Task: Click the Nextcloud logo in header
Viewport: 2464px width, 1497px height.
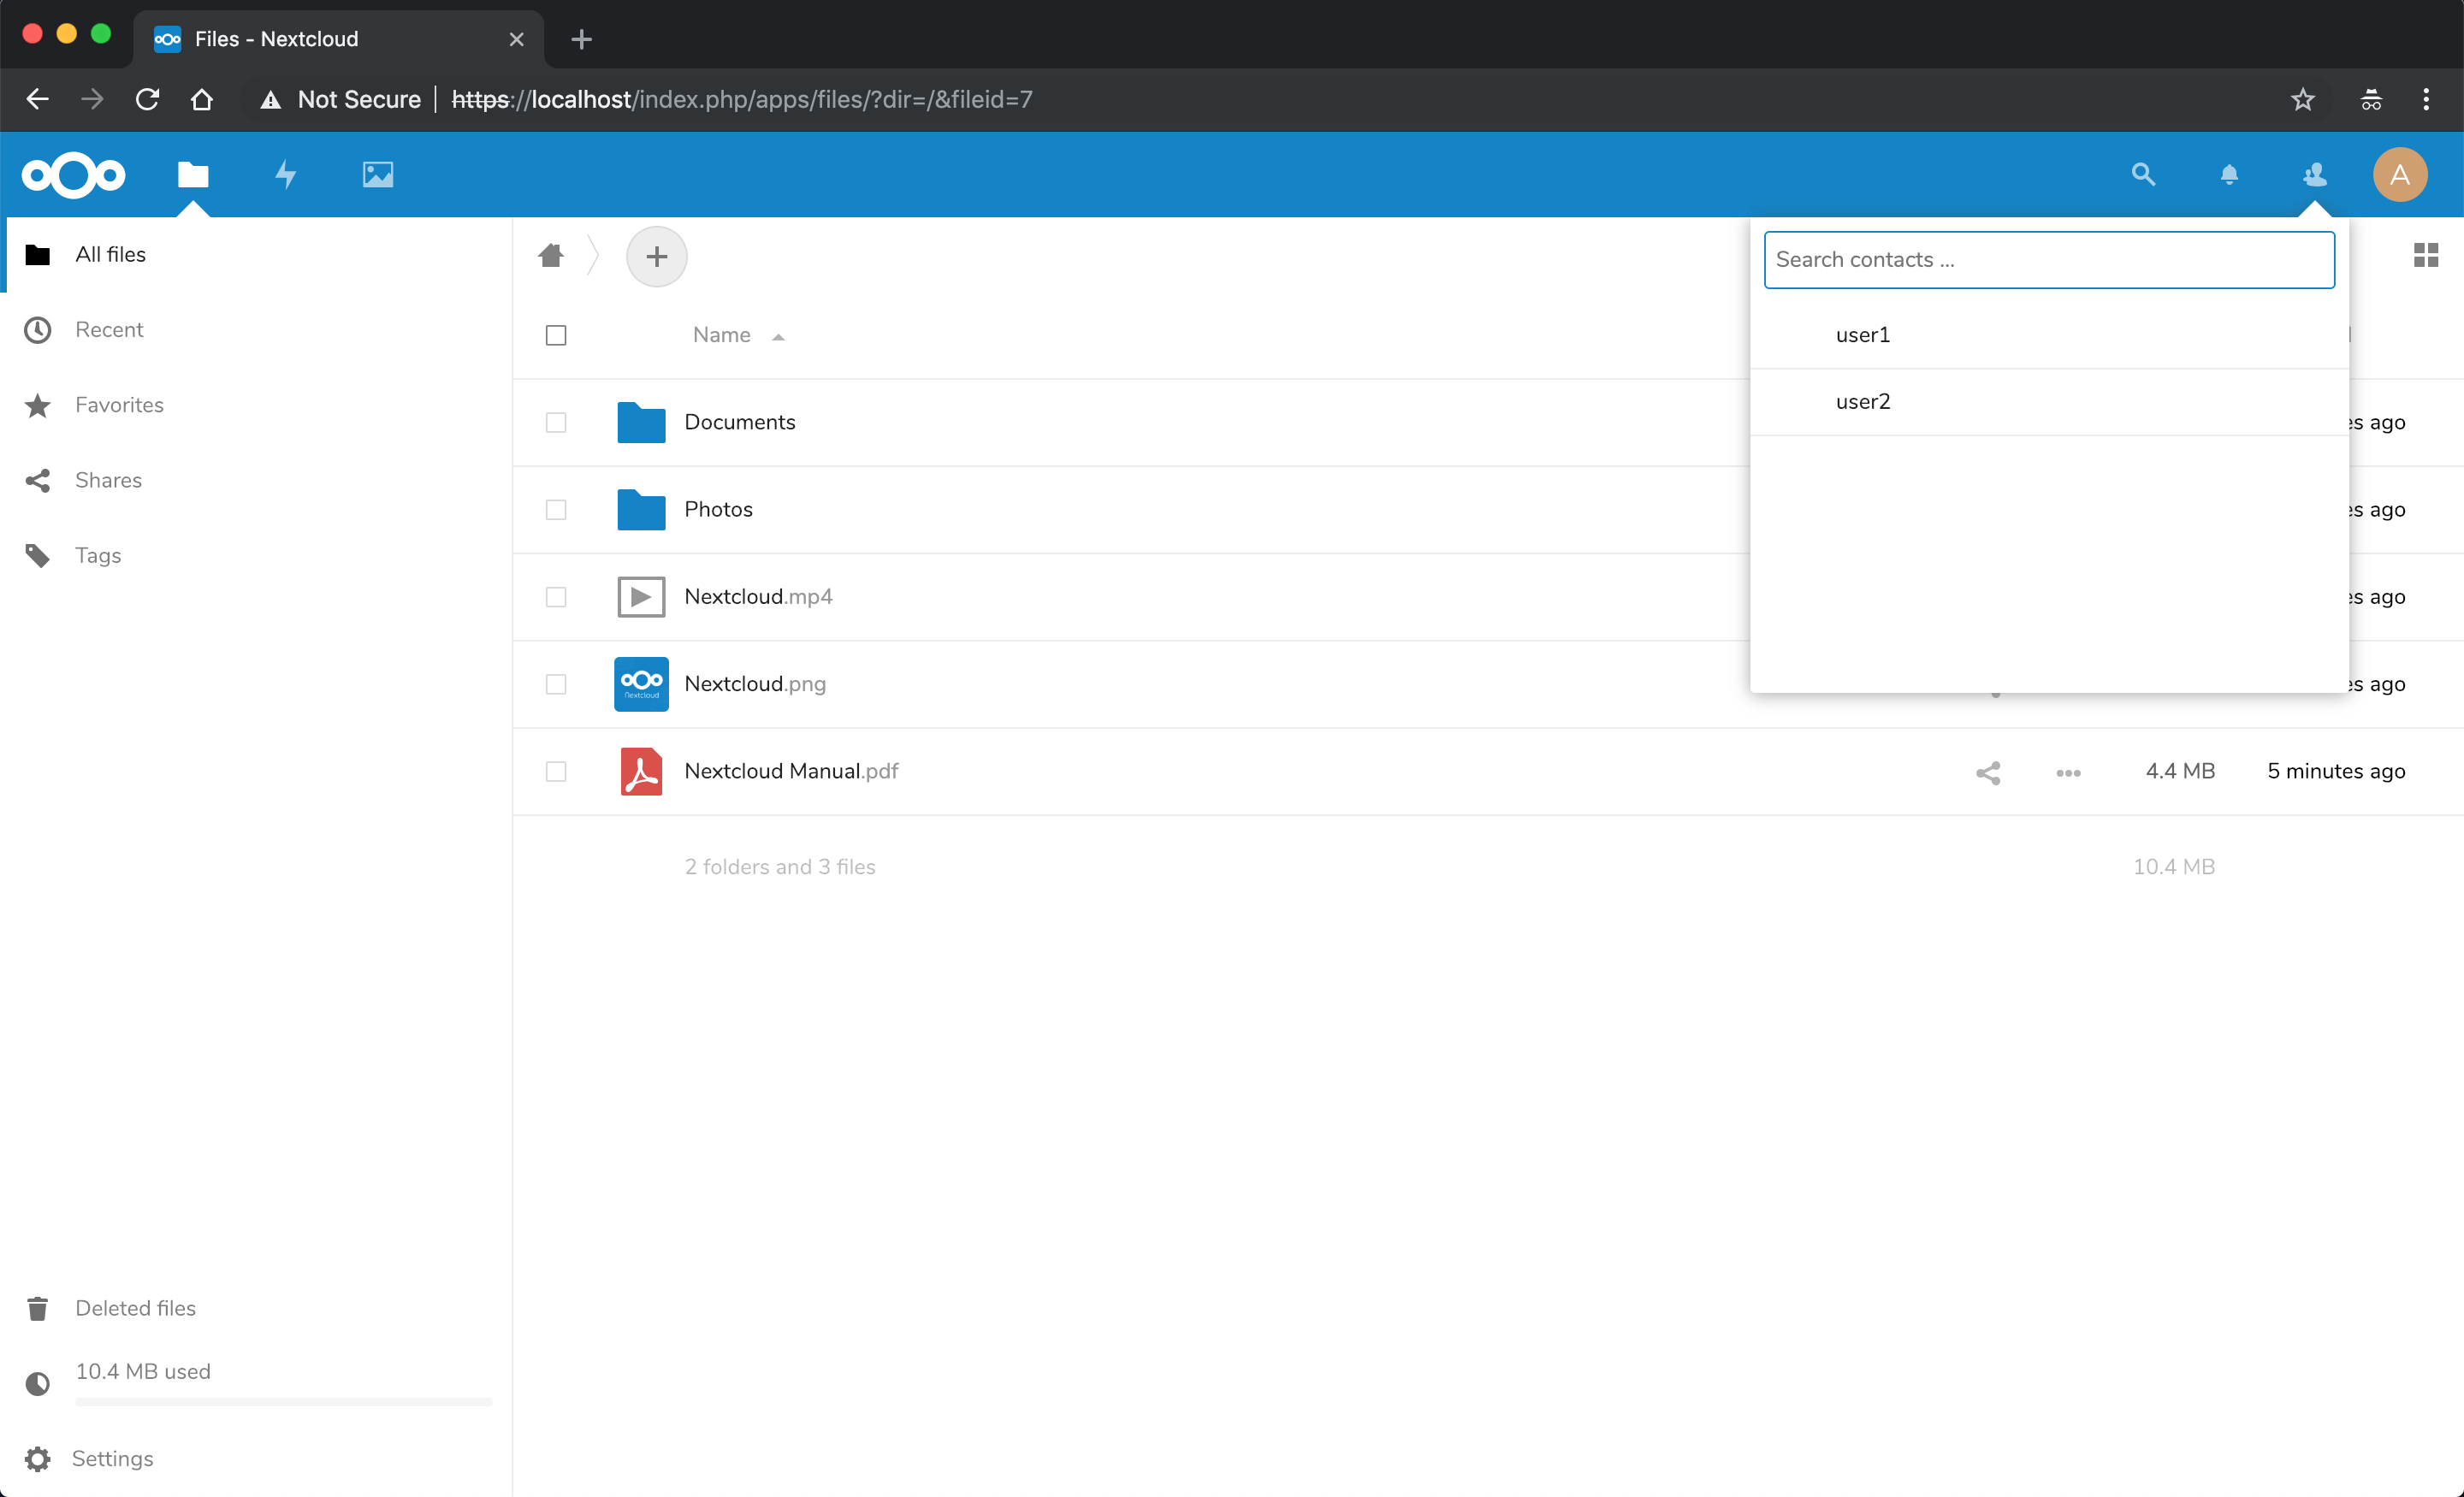Action: pyautogui.click(x=74, y=175)
